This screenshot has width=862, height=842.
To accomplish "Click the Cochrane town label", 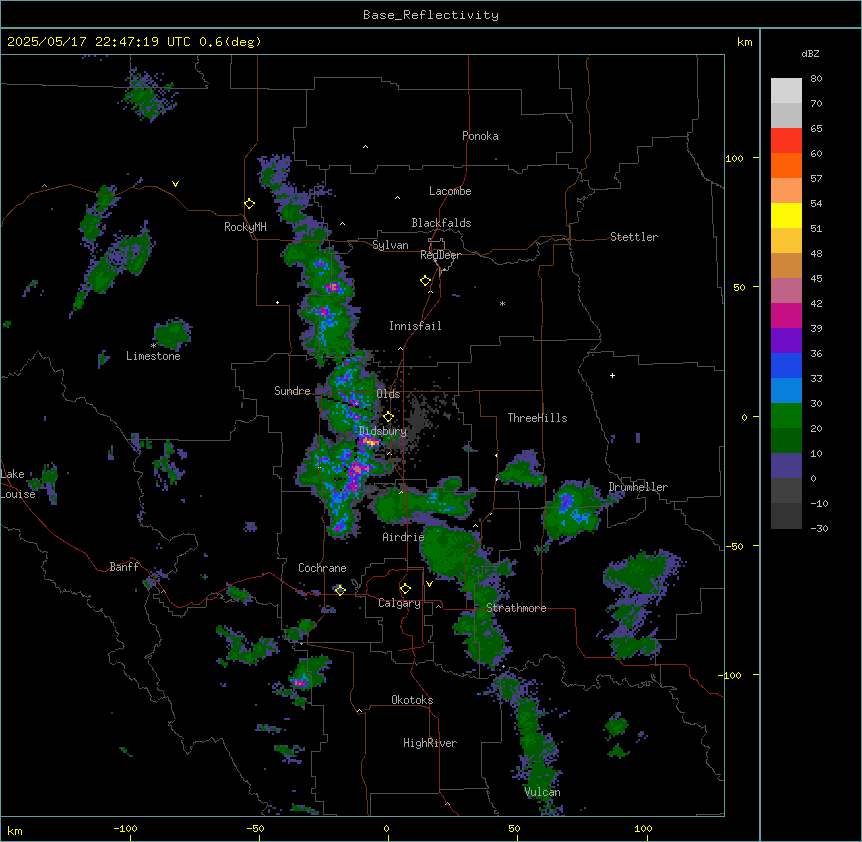I will coord(322,568).
